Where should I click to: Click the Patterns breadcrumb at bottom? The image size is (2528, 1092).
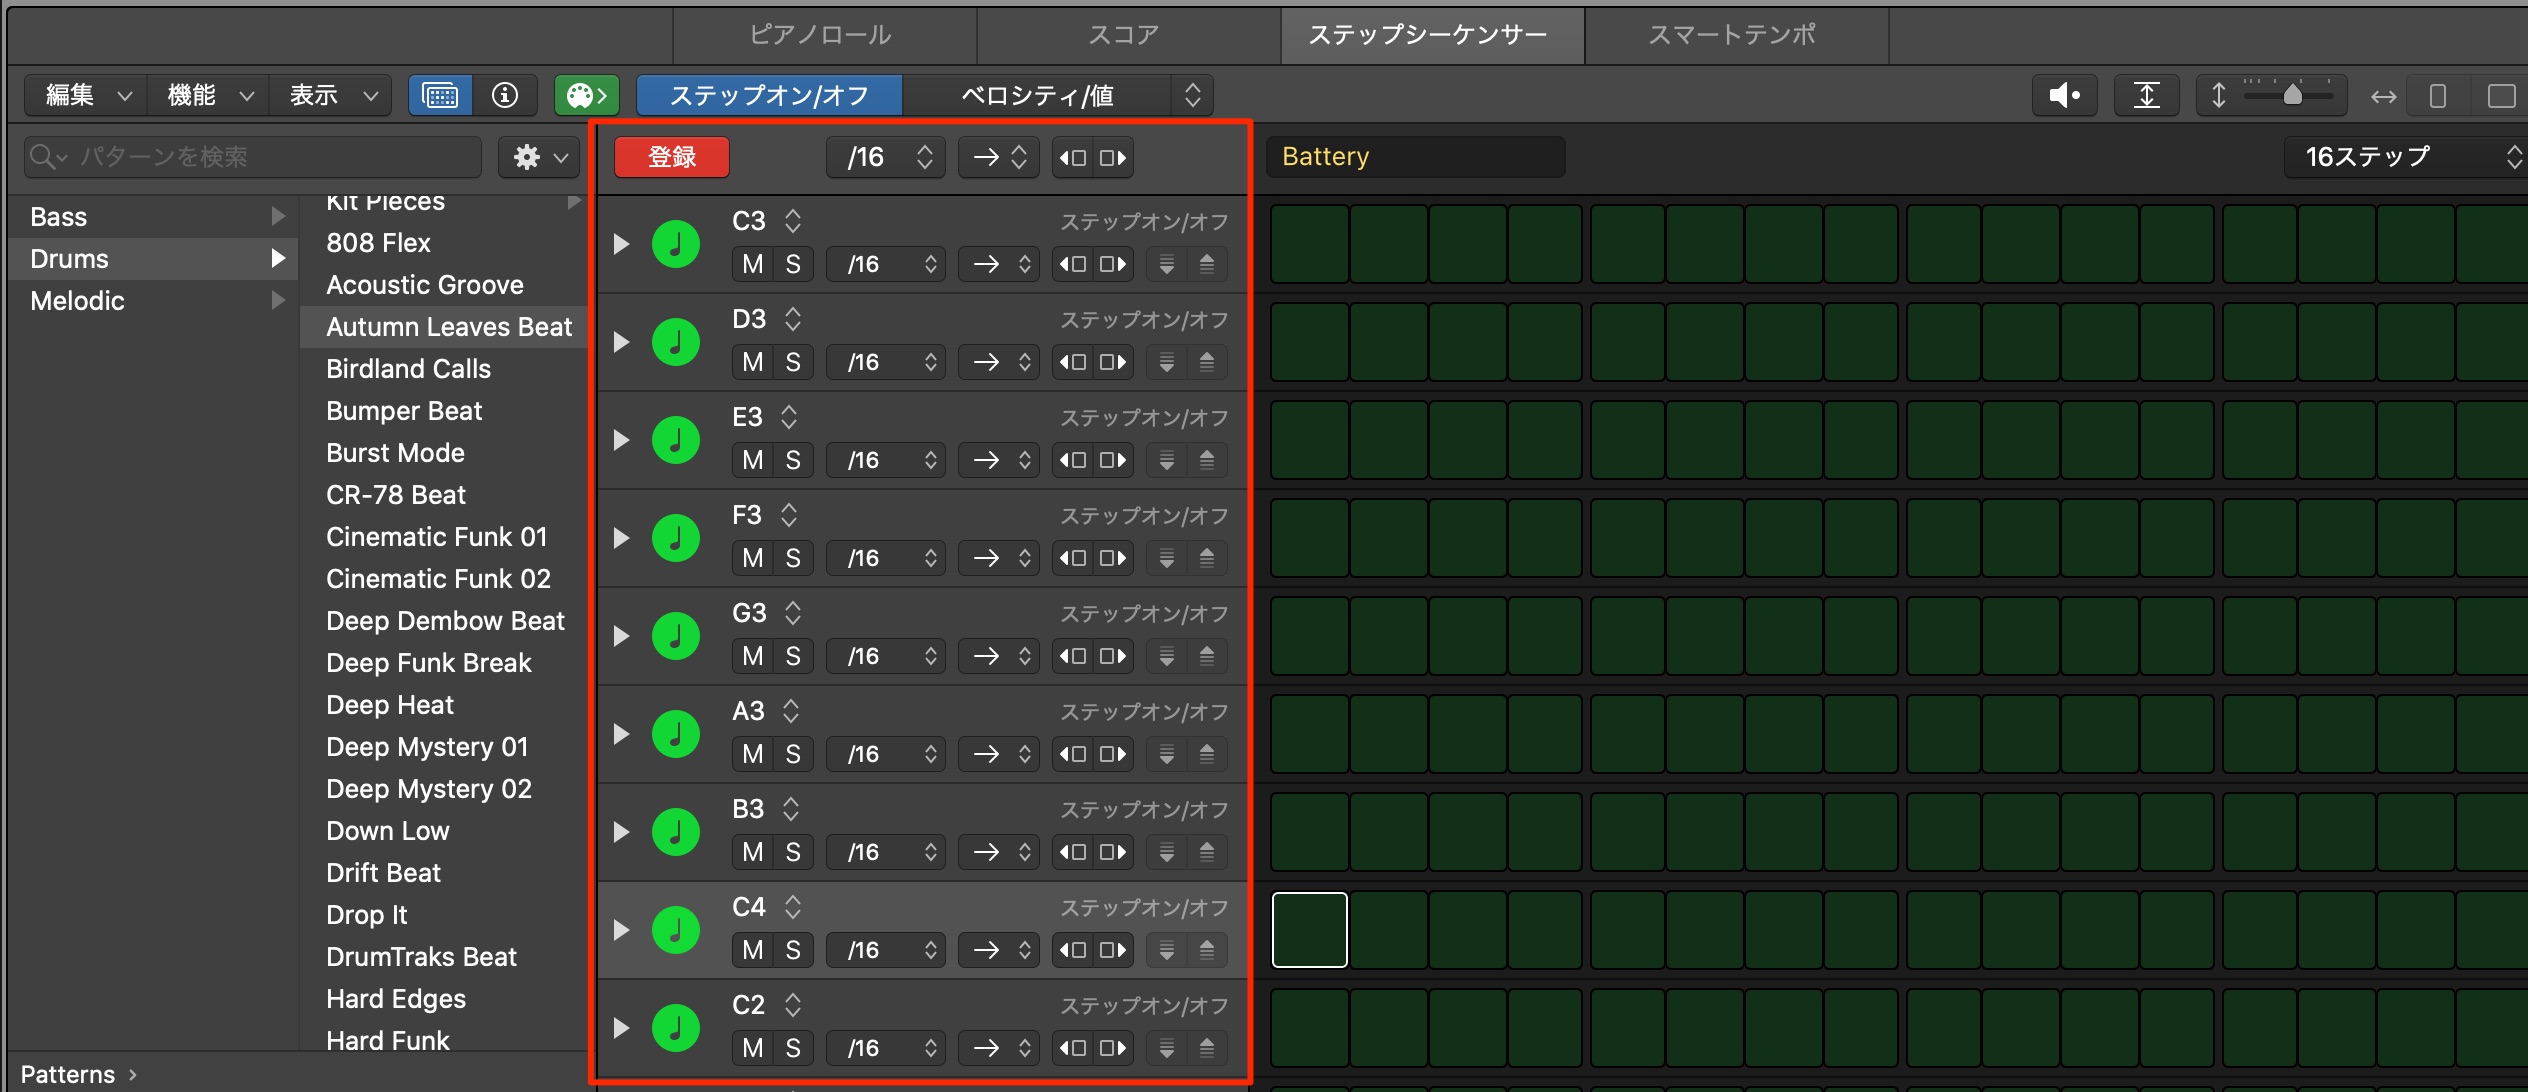(68, 1074)
